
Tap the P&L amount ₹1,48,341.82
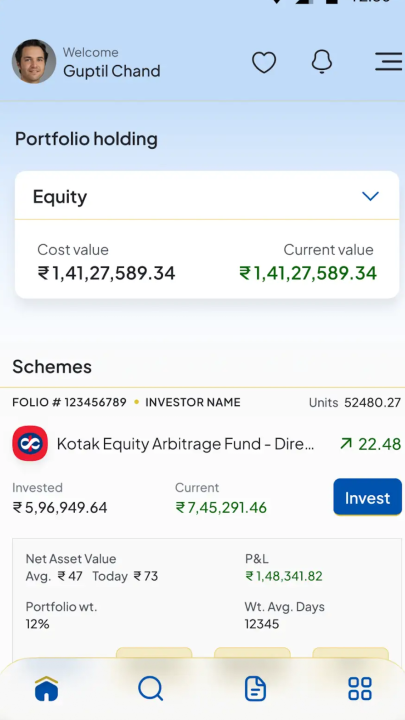pos(284,576)
